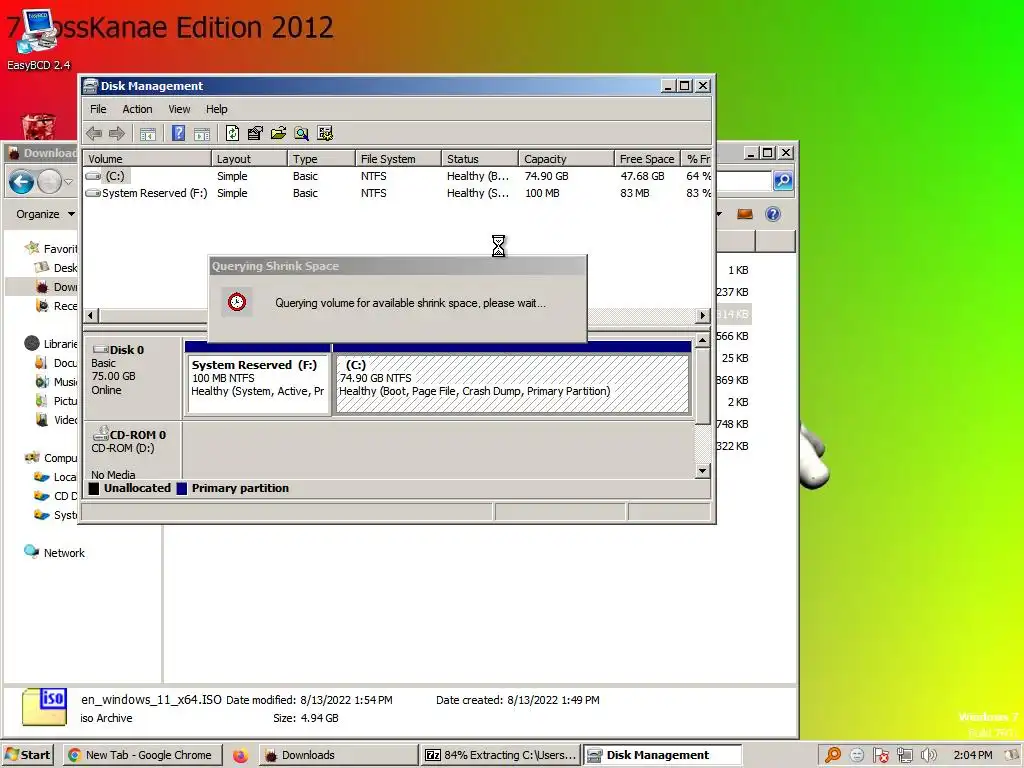Sort by the Capacity column header

point(567,159)
